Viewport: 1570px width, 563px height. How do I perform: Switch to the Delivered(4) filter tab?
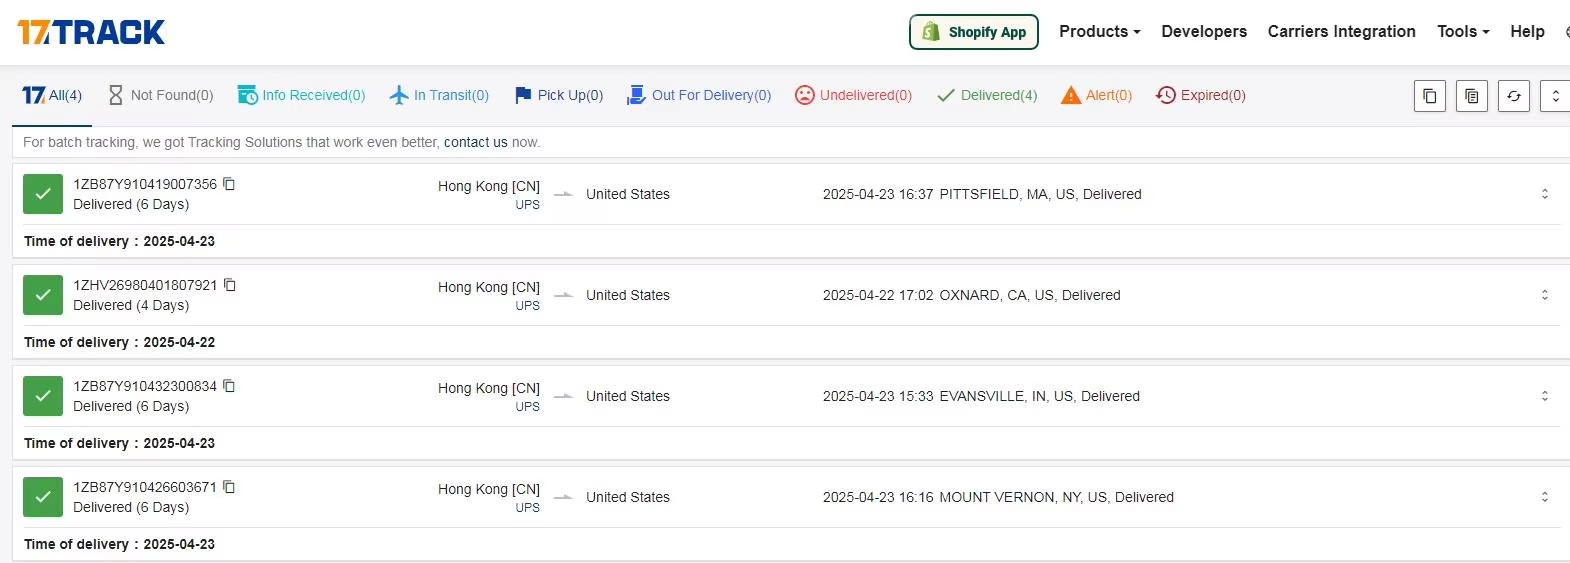[987, 96]
